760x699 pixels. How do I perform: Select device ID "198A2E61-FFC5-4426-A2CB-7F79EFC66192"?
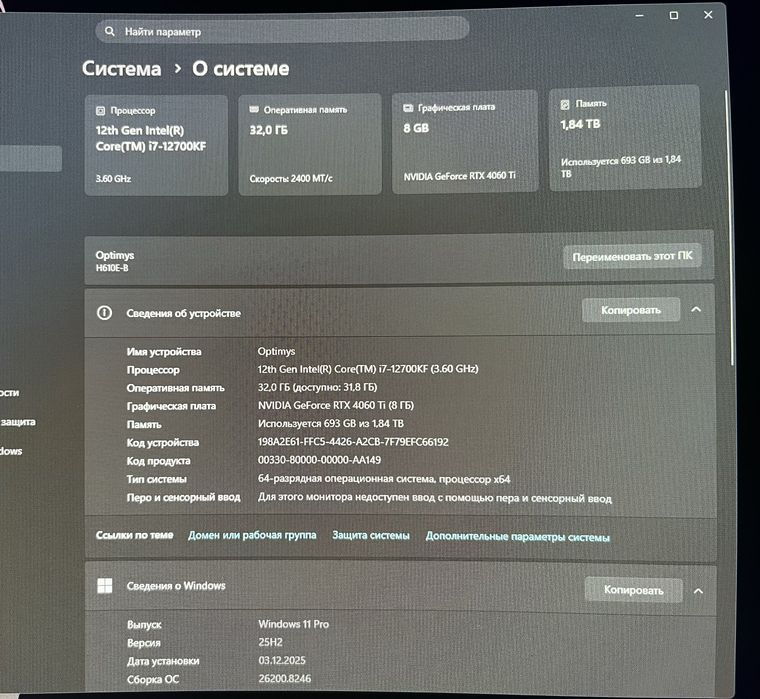pos(353,442)
